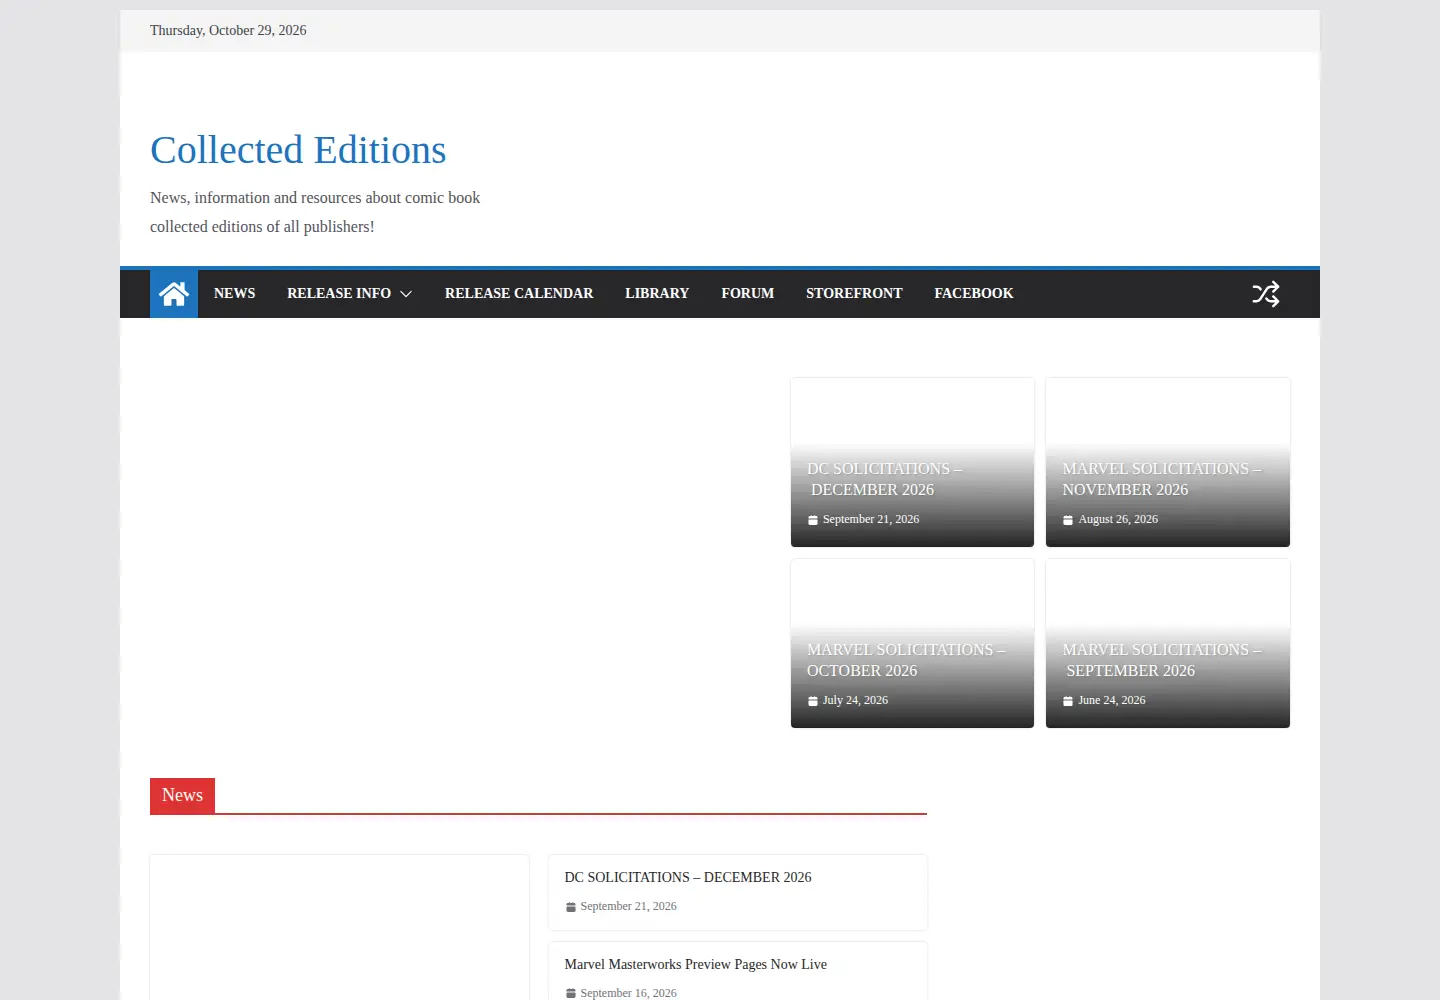Select the site tagline about comic book collected editions
Screen dimensions: 1440x1000
[x=315, y=212]
